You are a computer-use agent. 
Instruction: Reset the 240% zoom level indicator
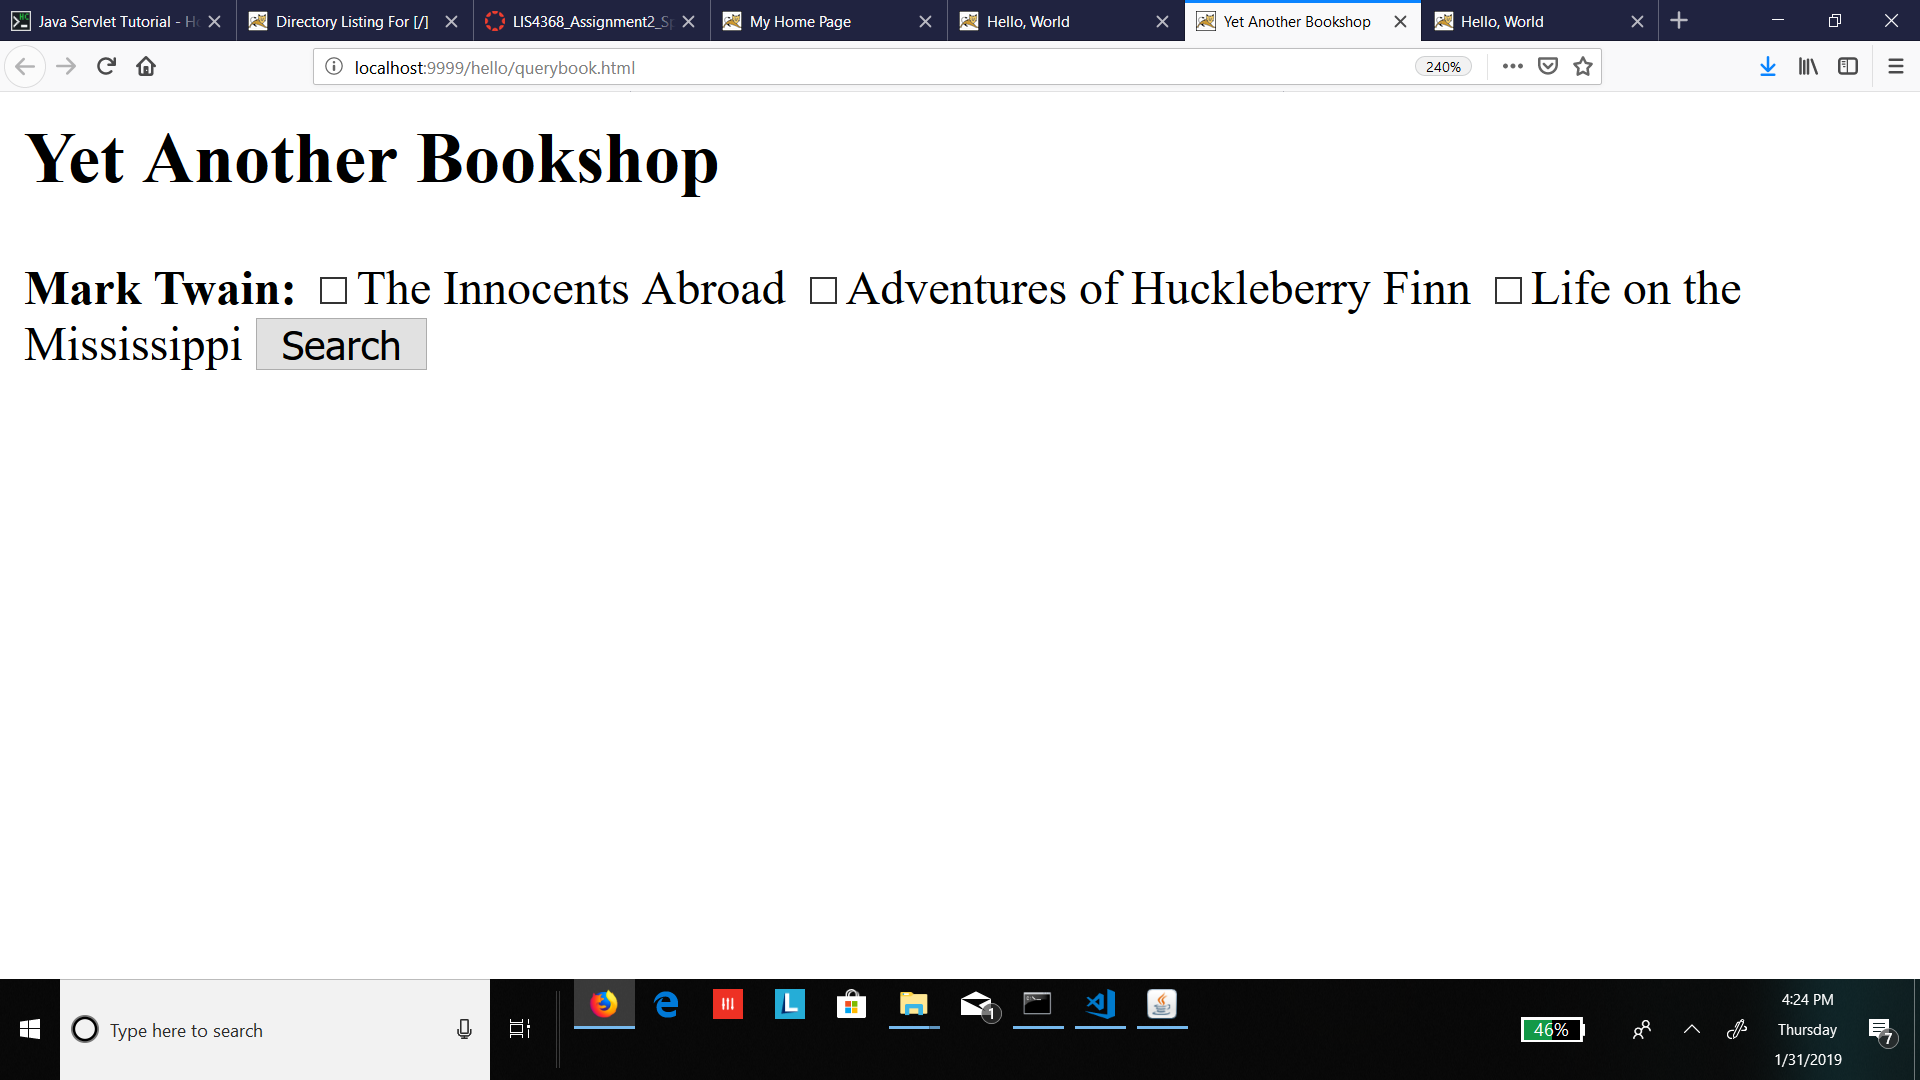tap(1442, 67)
